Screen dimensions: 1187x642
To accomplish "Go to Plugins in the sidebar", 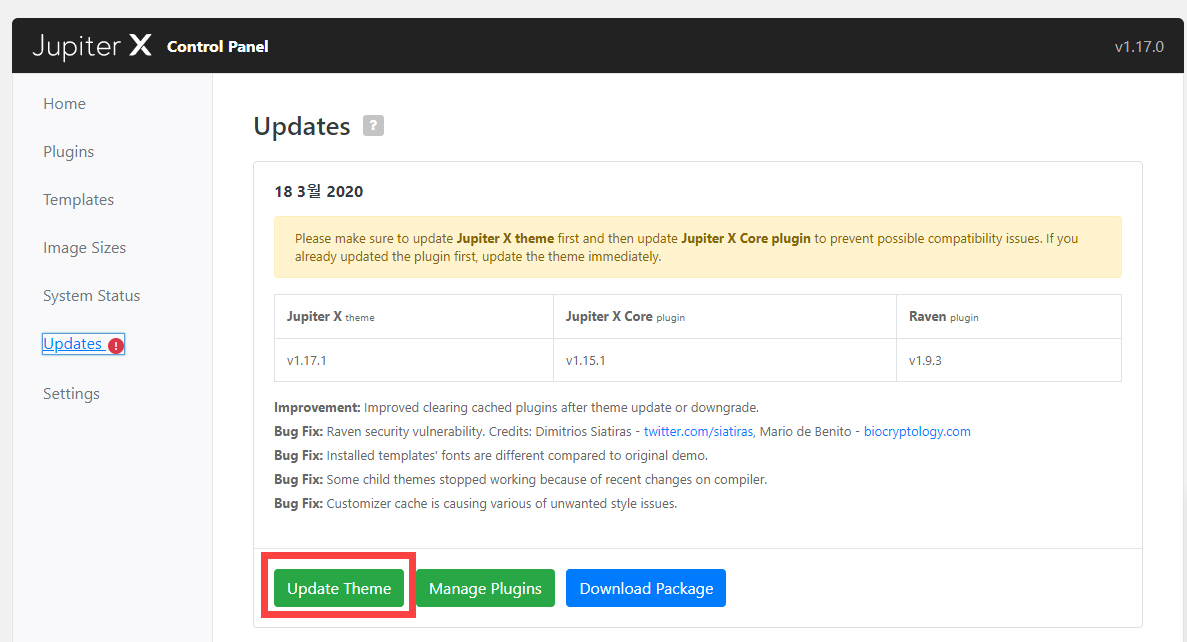I will [68, 151].
